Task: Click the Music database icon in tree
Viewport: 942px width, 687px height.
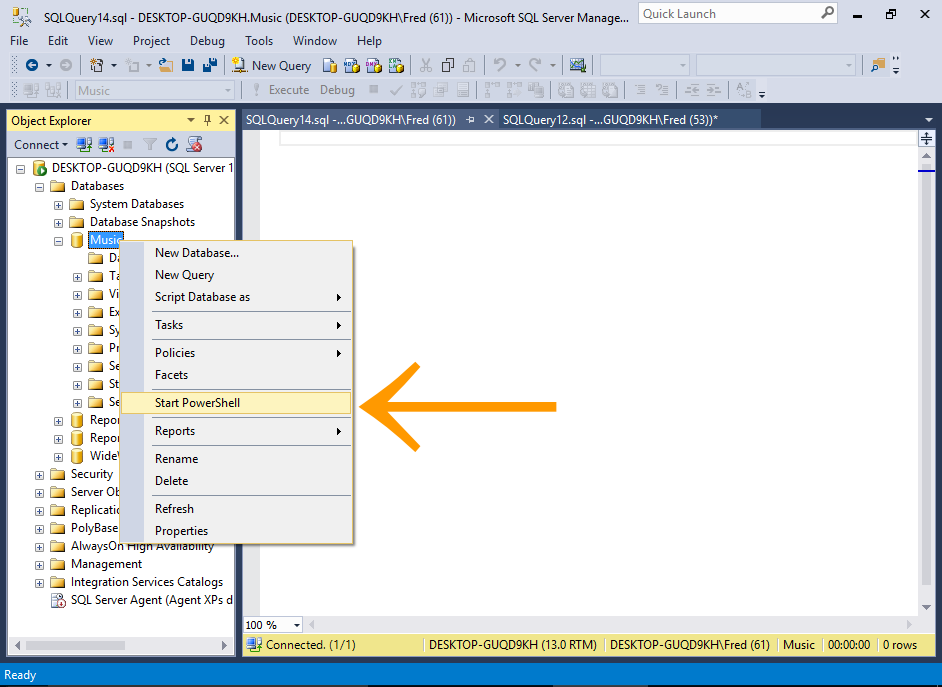Action: (77, 240)
